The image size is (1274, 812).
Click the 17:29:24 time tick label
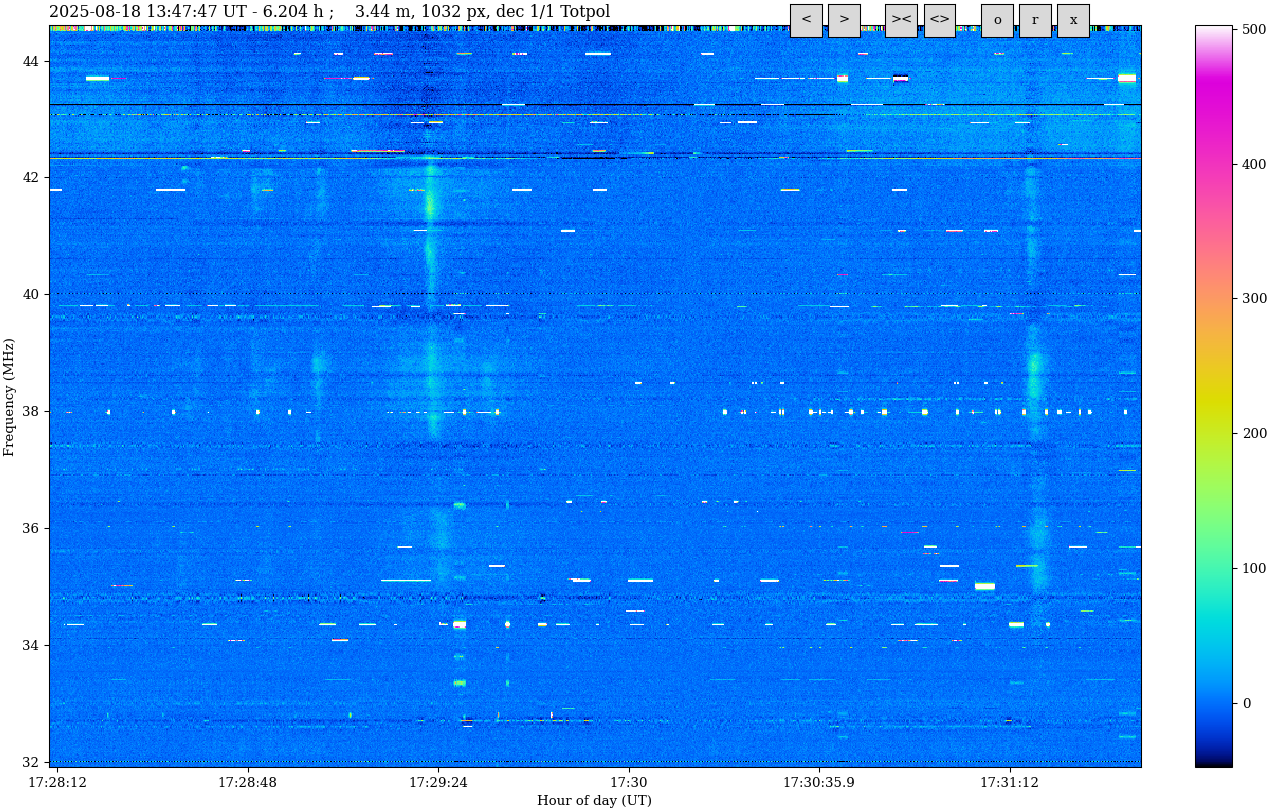(x=438, y=782)
